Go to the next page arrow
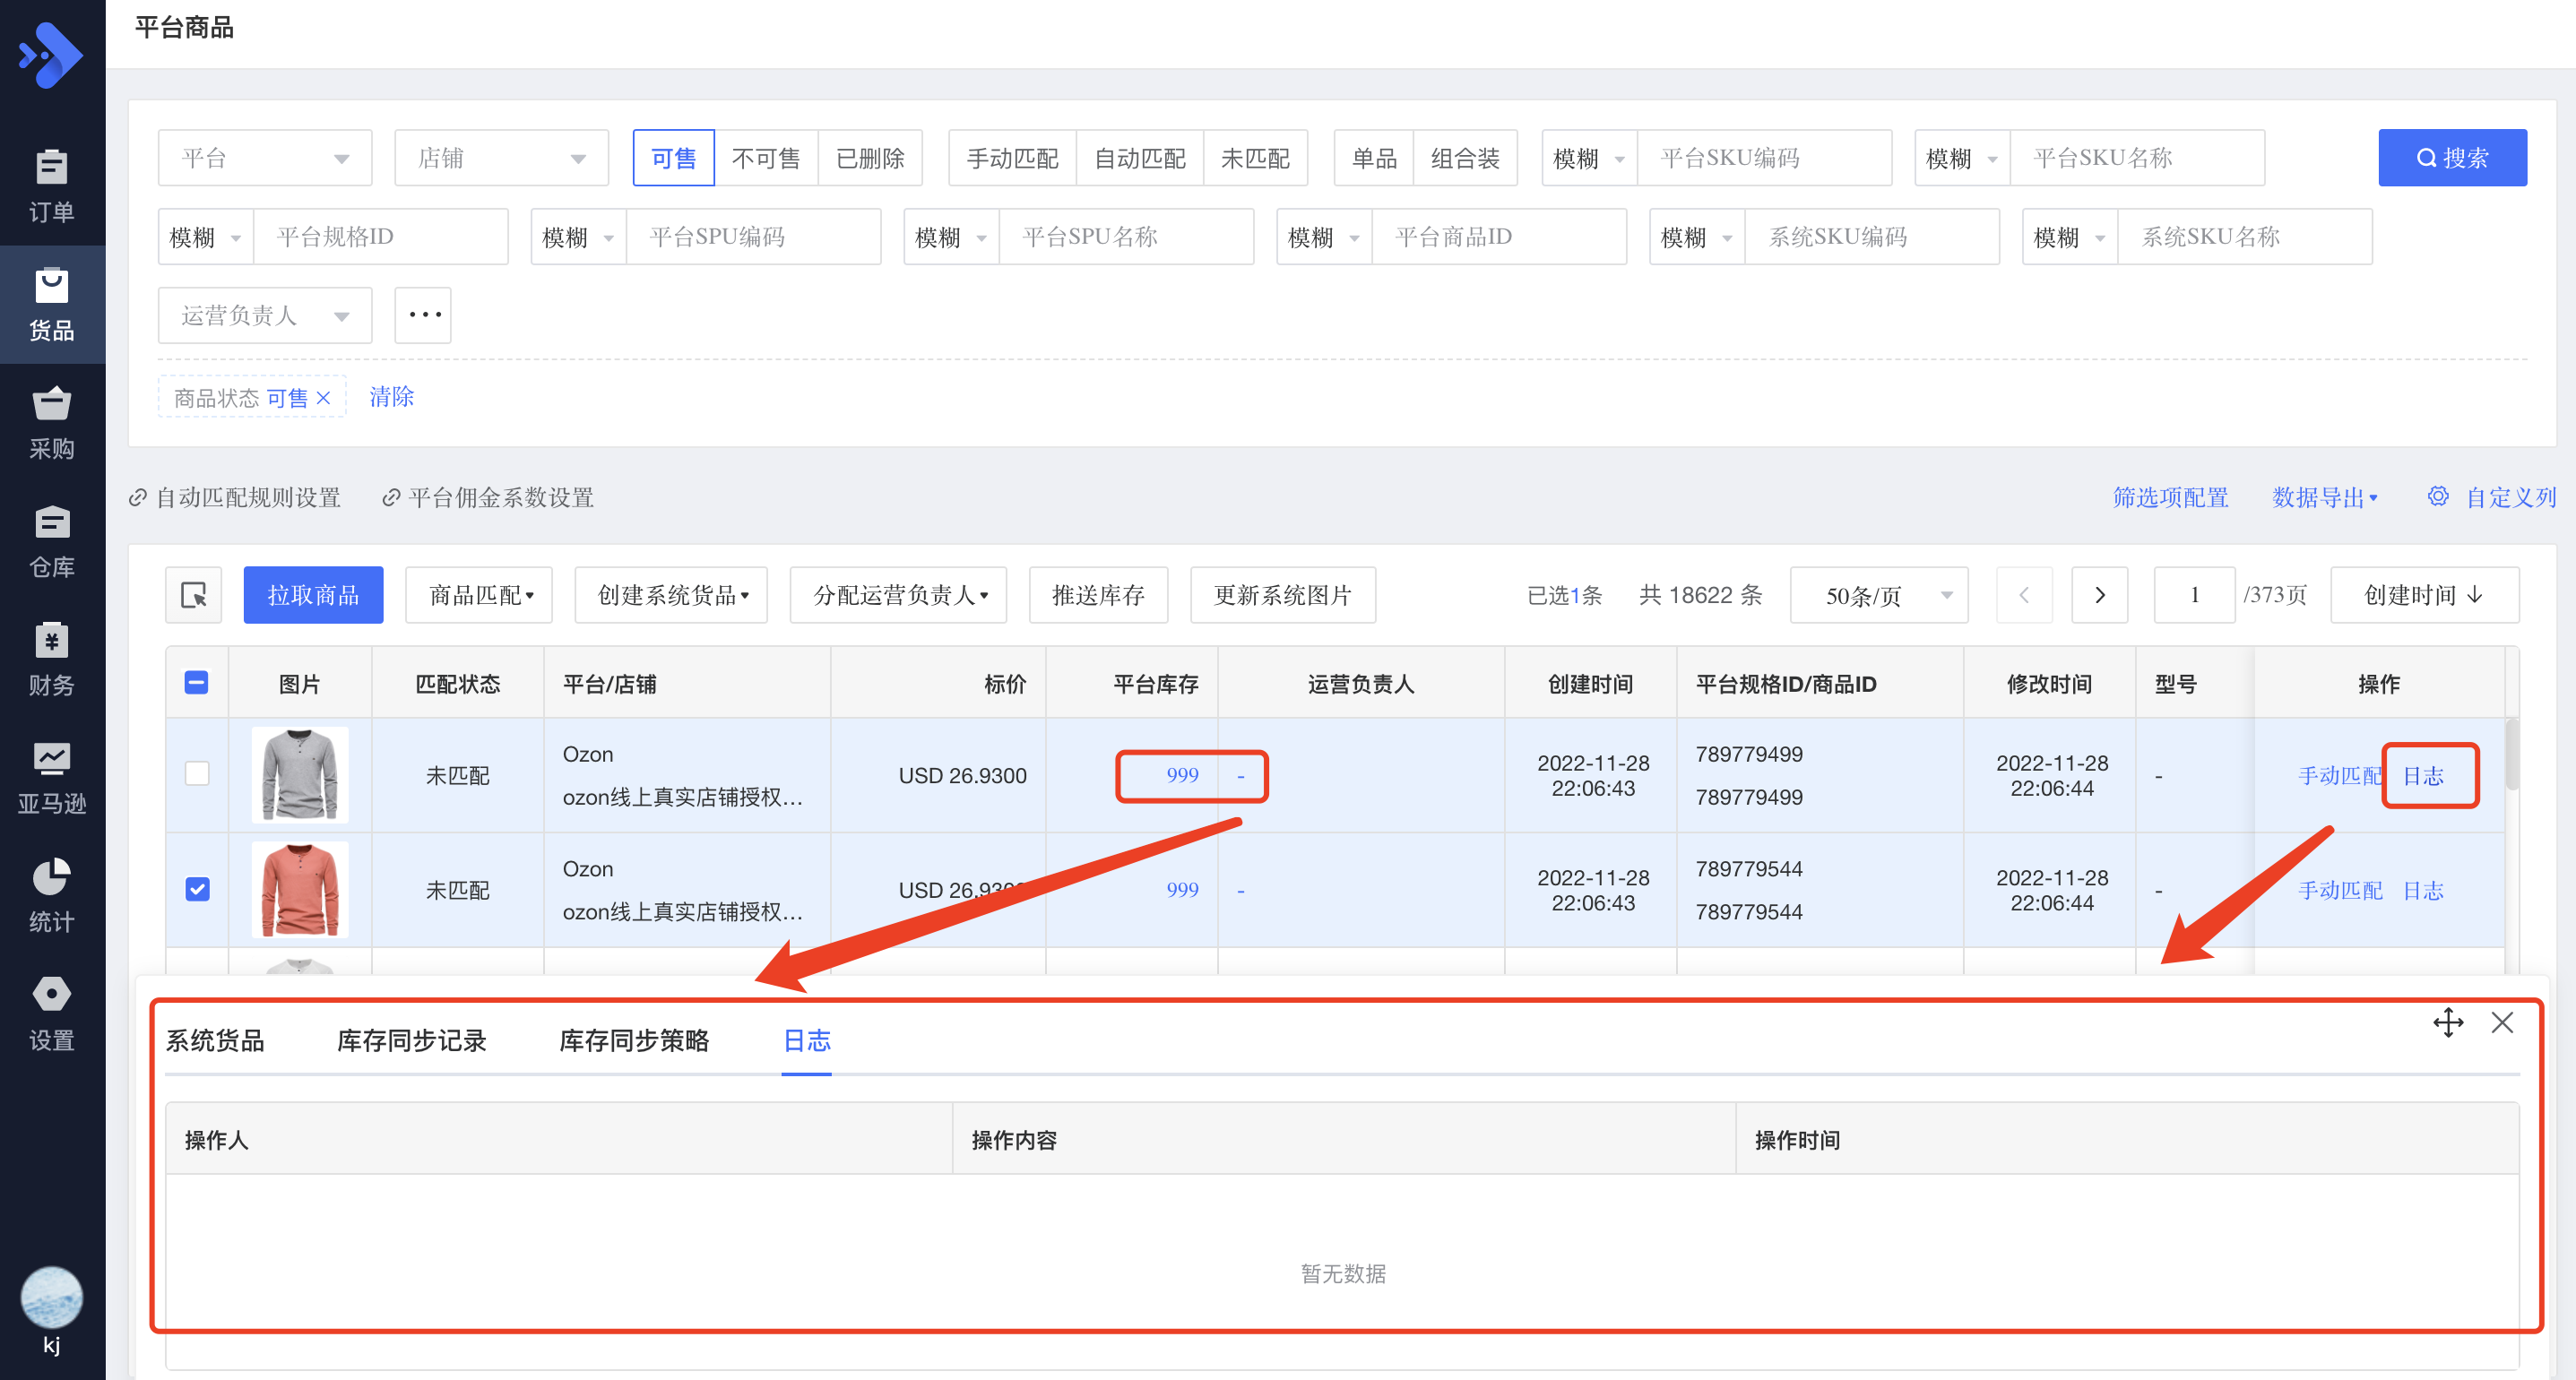 (x=2099, y=595)
